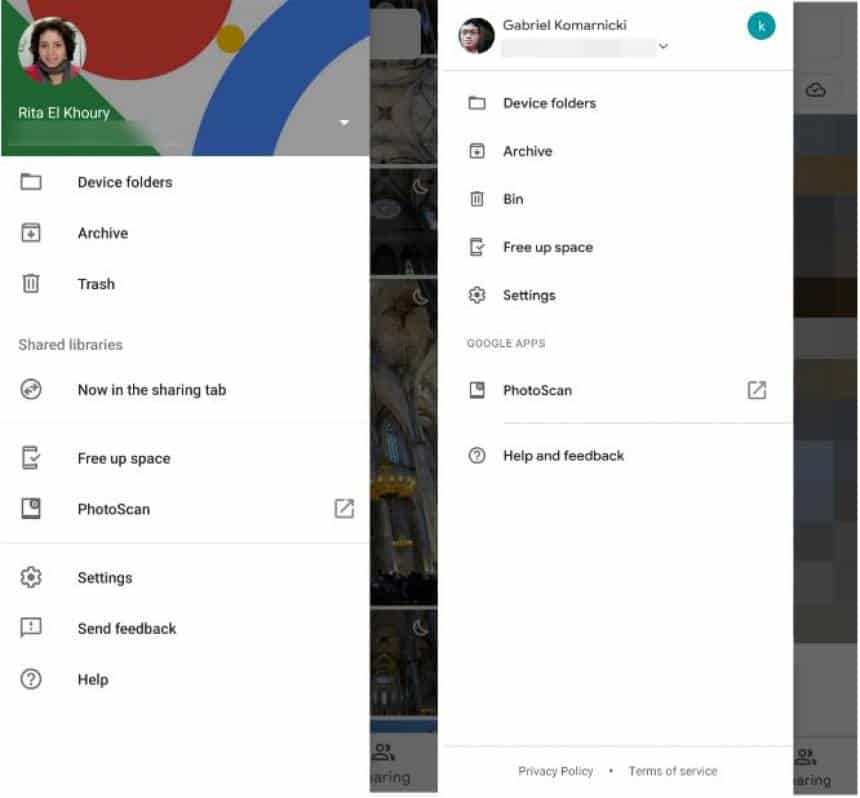Click the Send feedback icon
Viewport: 860px width, 798px height.
click(31, 627)
